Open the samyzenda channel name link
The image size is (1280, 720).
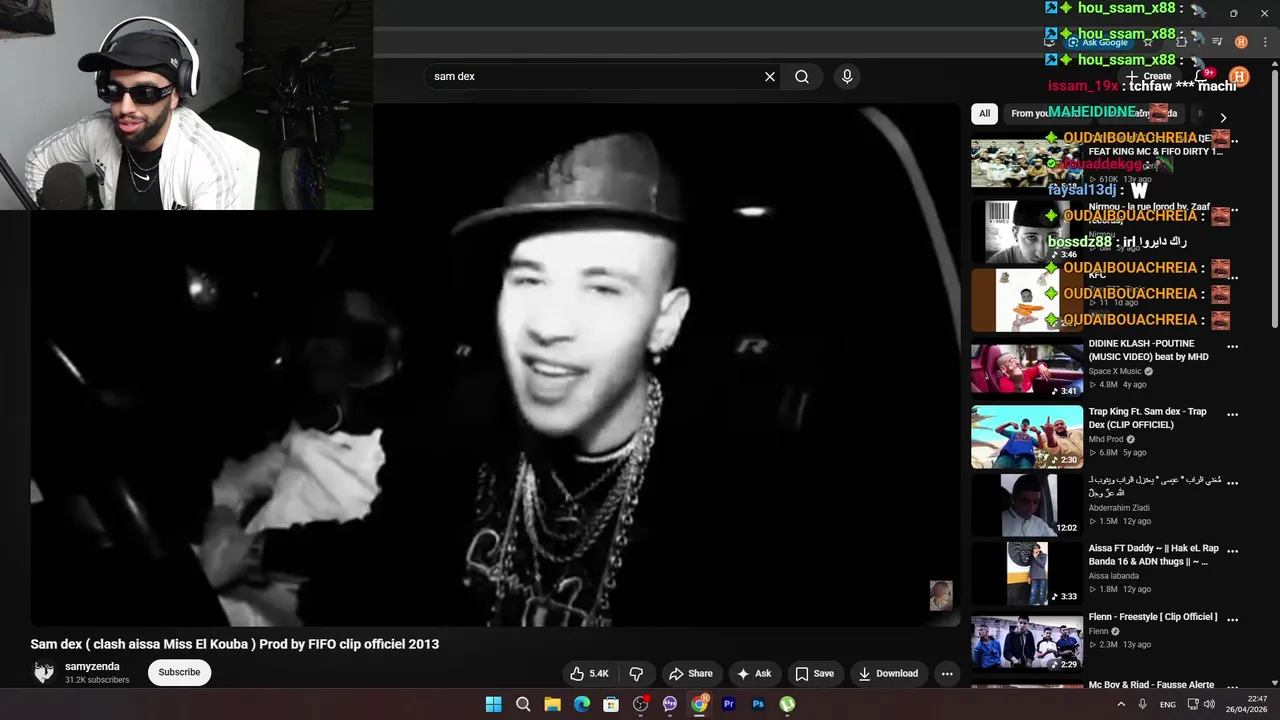coord(92,666)
